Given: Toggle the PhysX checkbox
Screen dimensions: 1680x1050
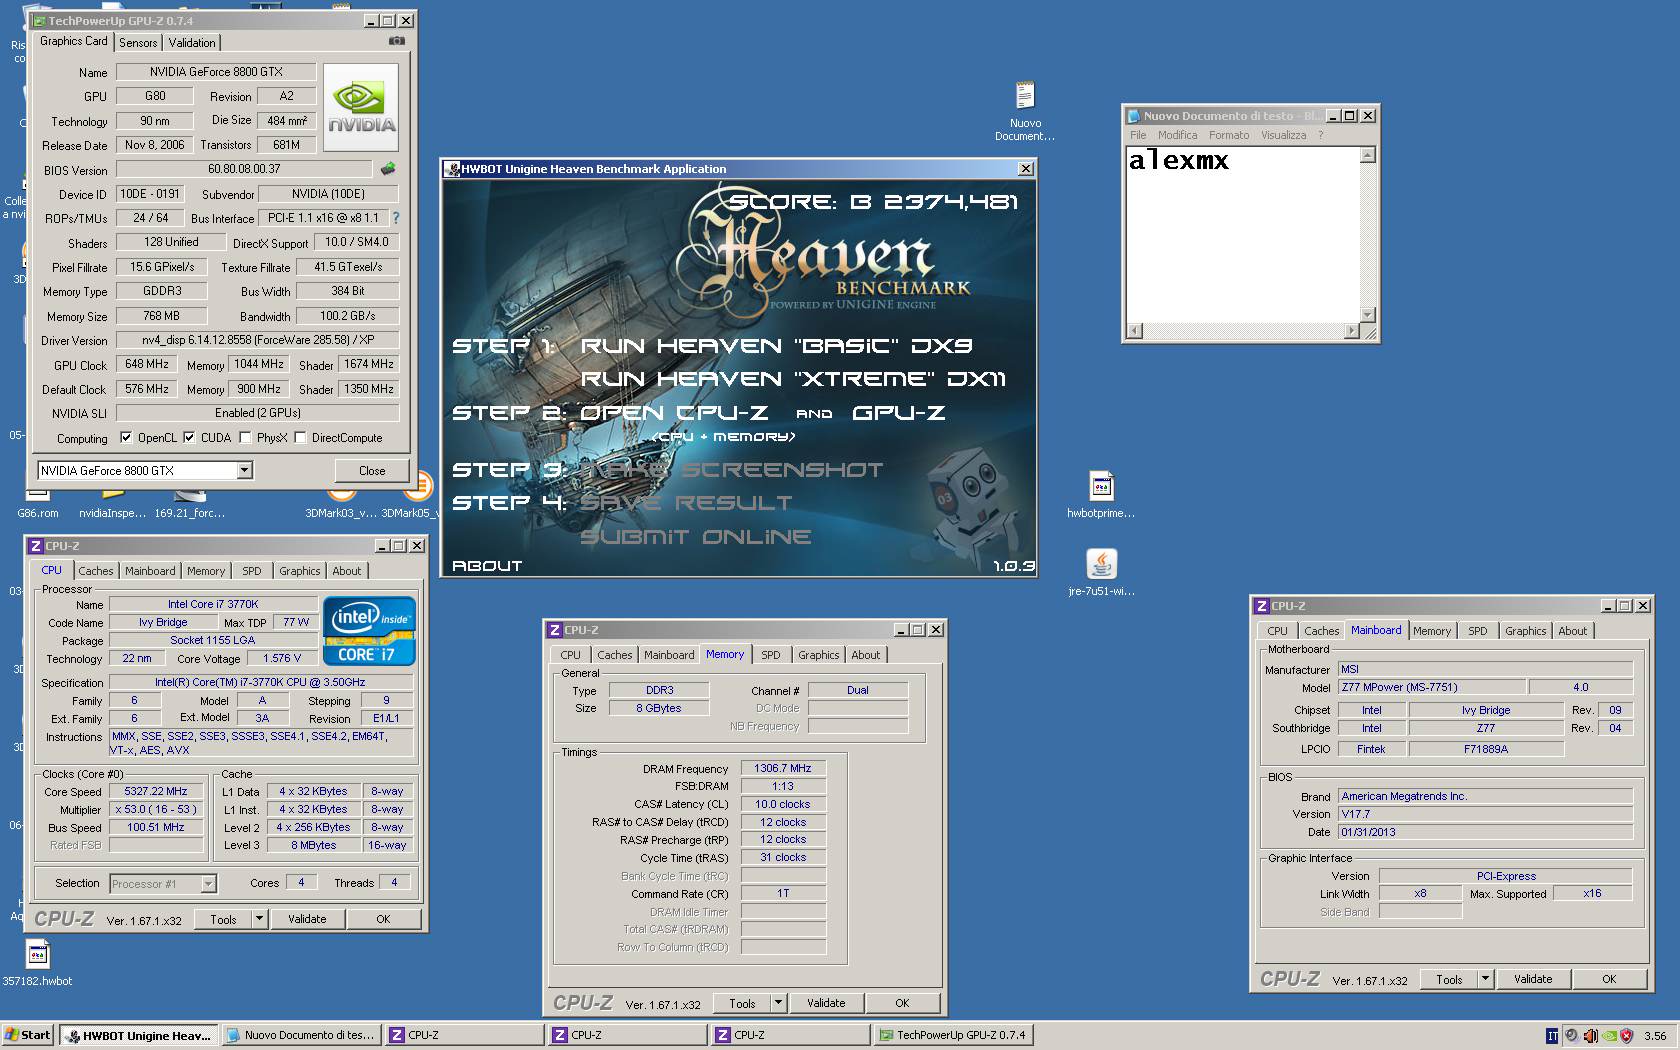Looking at the screenshot, I should point(245,437).
